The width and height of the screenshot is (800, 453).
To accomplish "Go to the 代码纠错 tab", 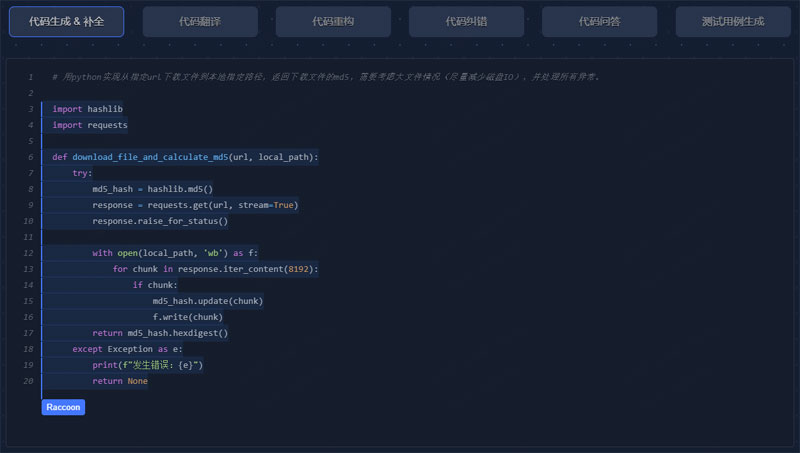I will [466, 21].
